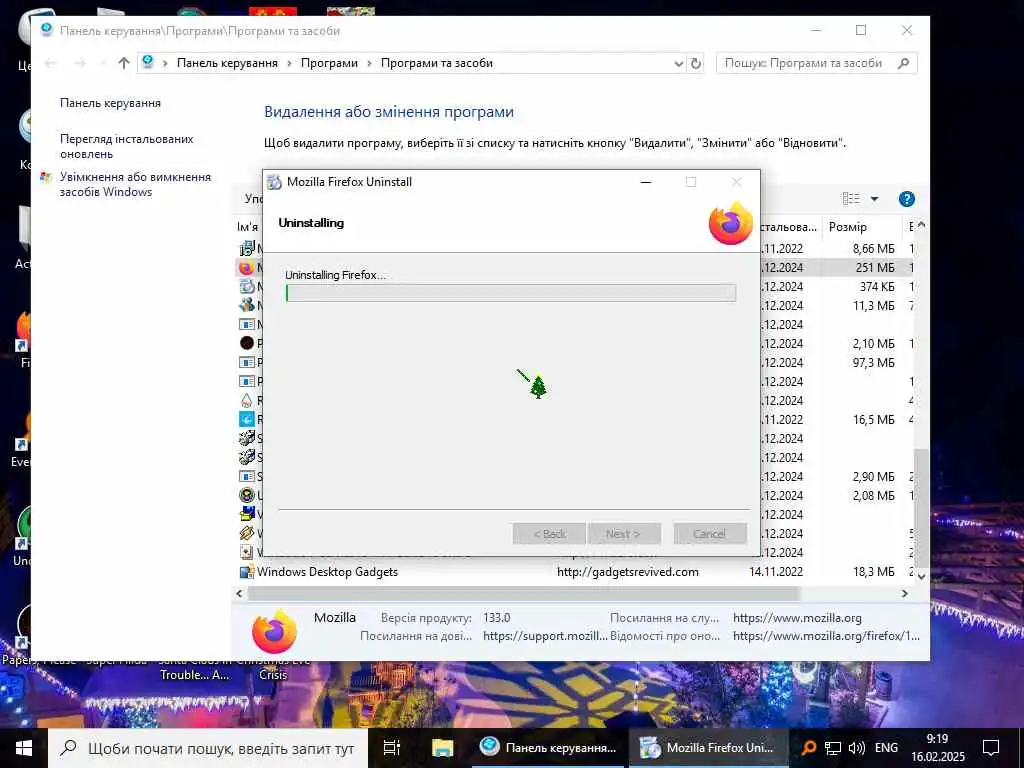Click the Next button in the uninstall dialog
The height and width of the screenshot is (768, 1024).
pos(624,534)
